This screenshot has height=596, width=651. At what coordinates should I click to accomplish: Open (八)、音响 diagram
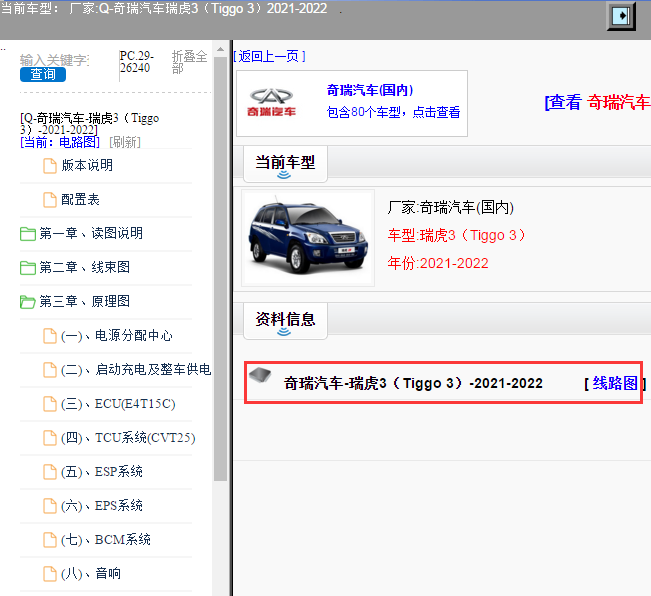(91, 574)
